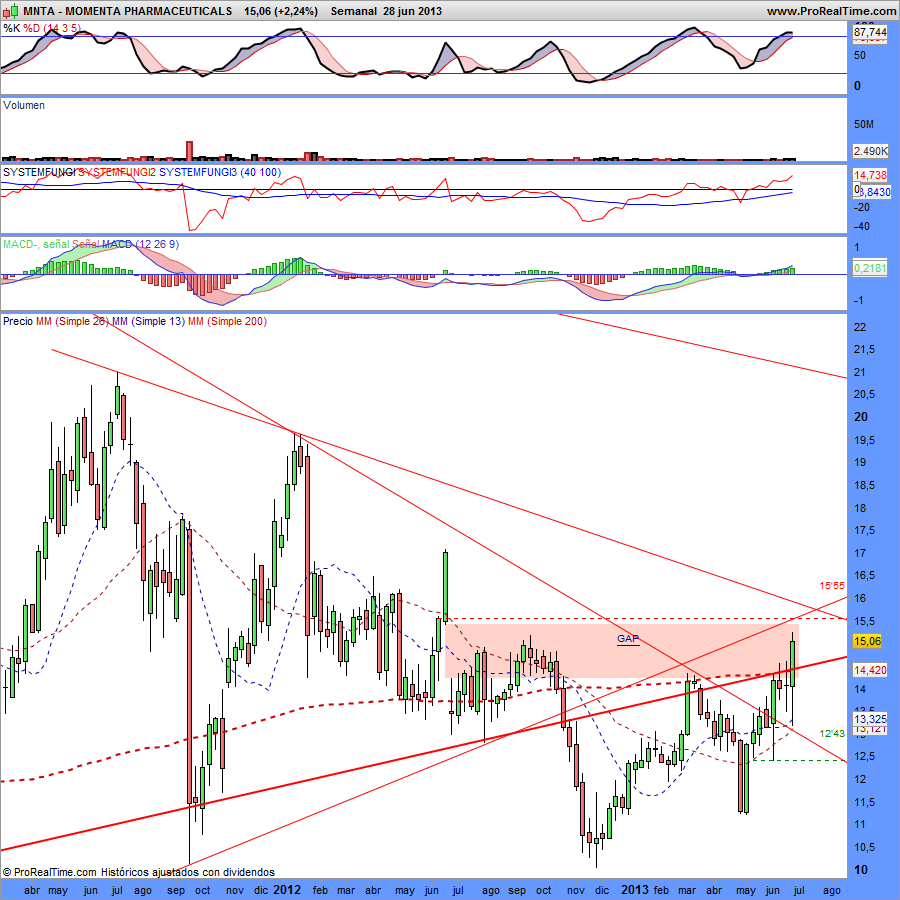Select the Precio label in price panel
Viewport: 900px width, 900px height.
tap(18, 321)
